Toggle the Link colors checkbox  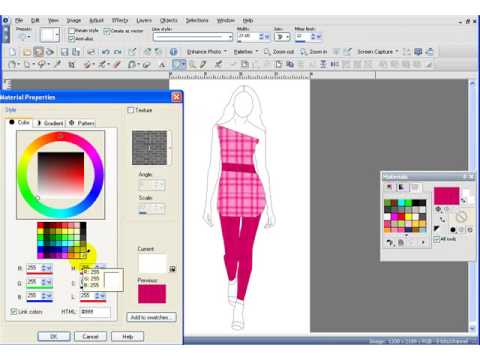14,312
